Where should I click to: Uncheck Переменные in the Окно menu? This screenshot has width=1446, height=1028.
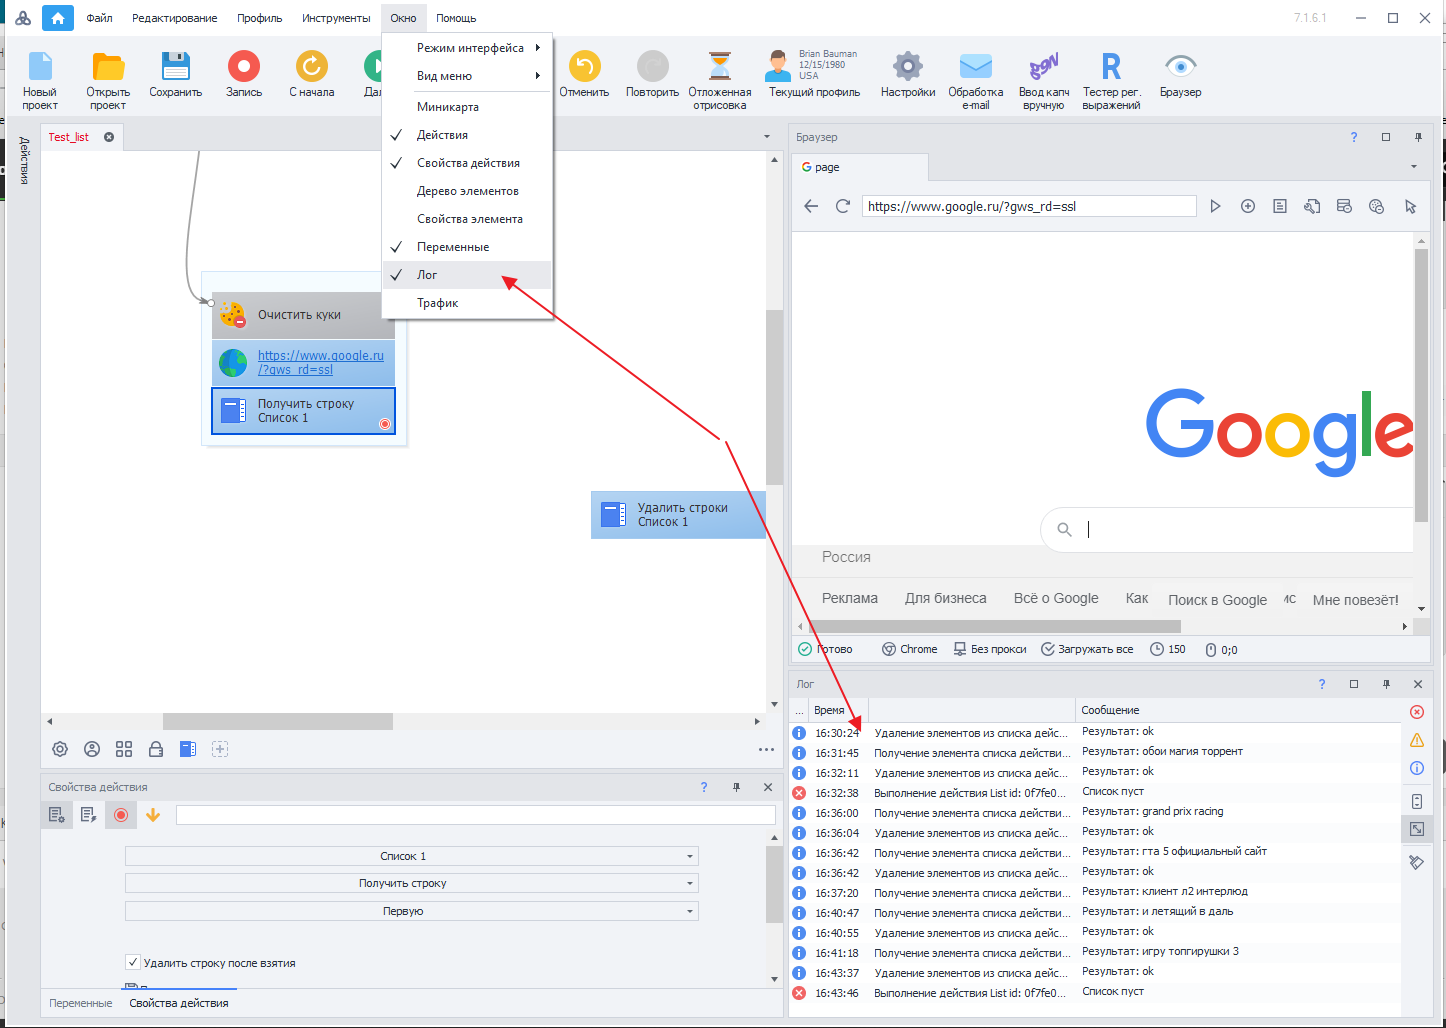point(467,247)
